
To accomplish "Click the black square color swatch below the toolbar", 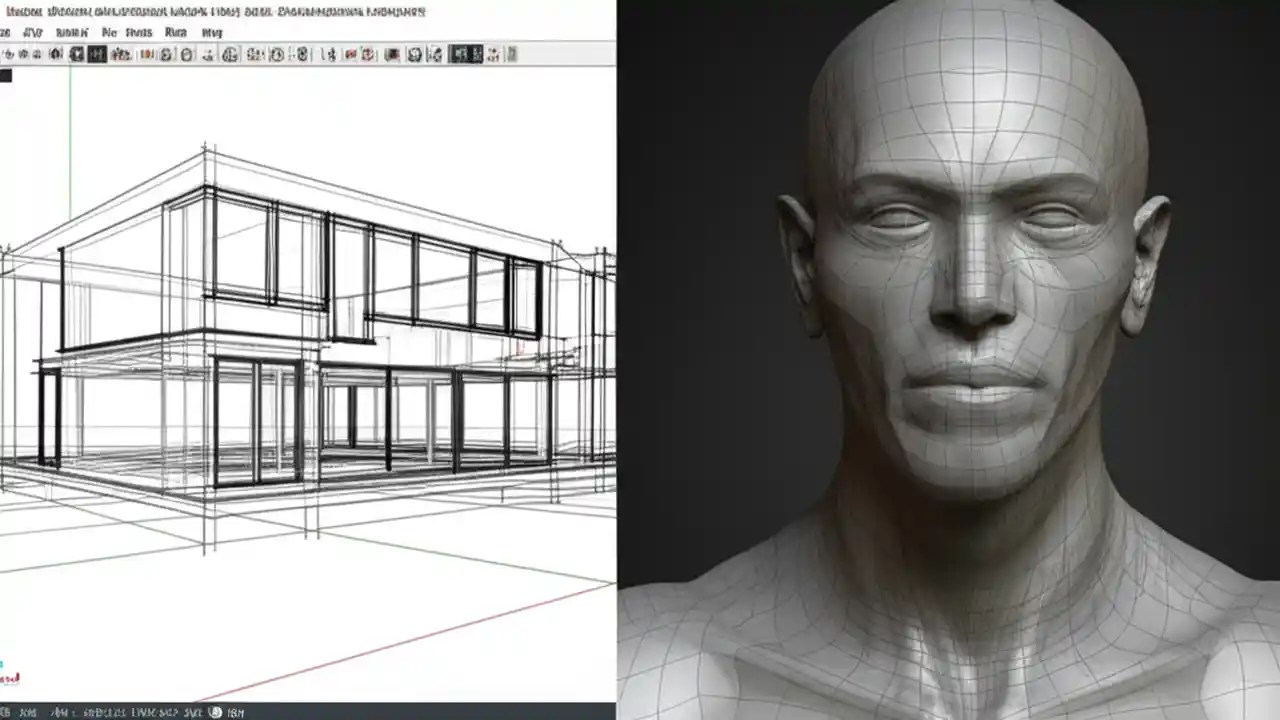I will [x=4, y=75].
